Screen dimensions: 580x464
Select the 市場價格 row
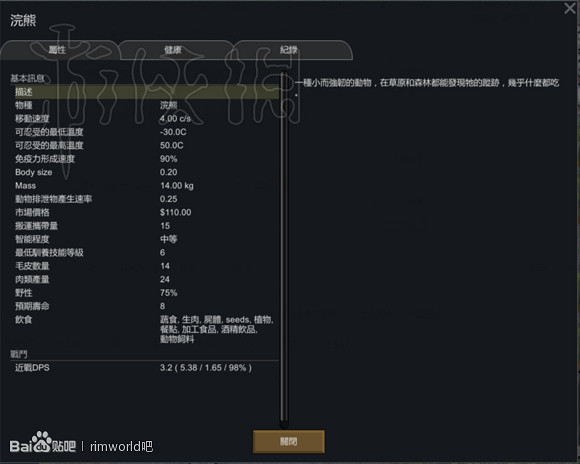145,212
